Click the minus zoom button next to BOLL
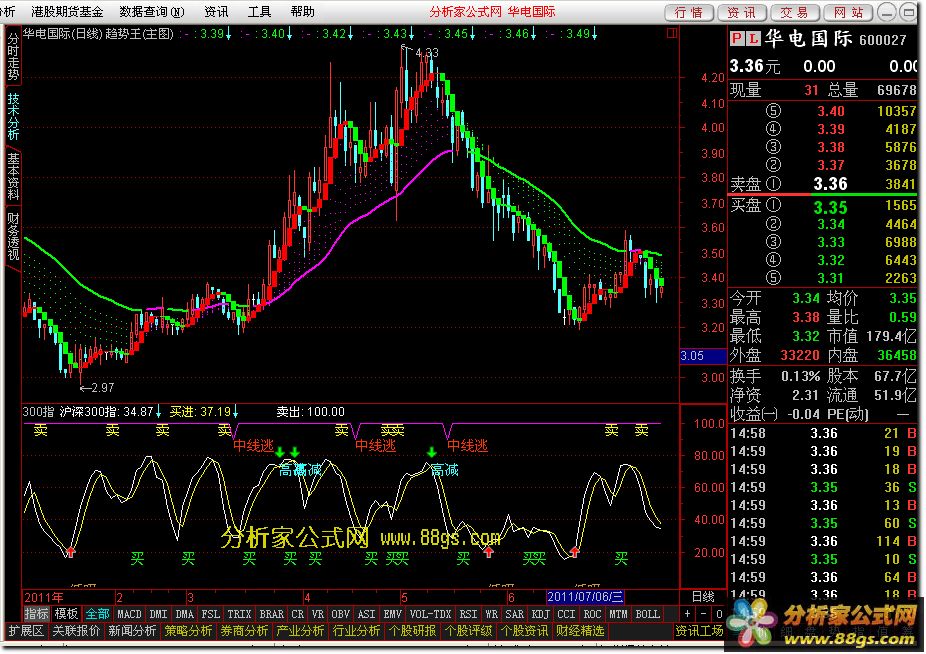Image resolution: width=926 pixels, height=654 pixels. pos(703,614)
